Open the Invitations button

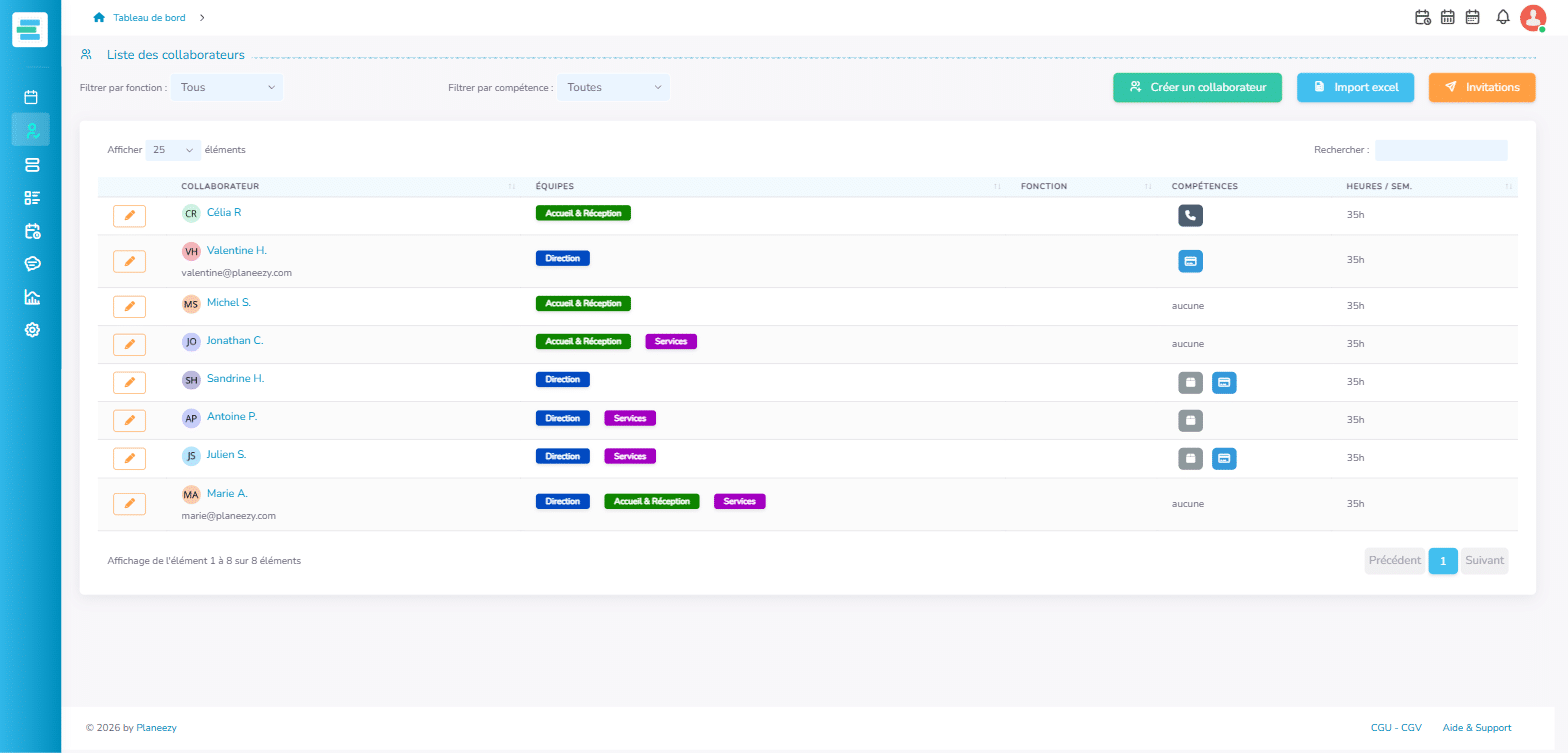1481,87
